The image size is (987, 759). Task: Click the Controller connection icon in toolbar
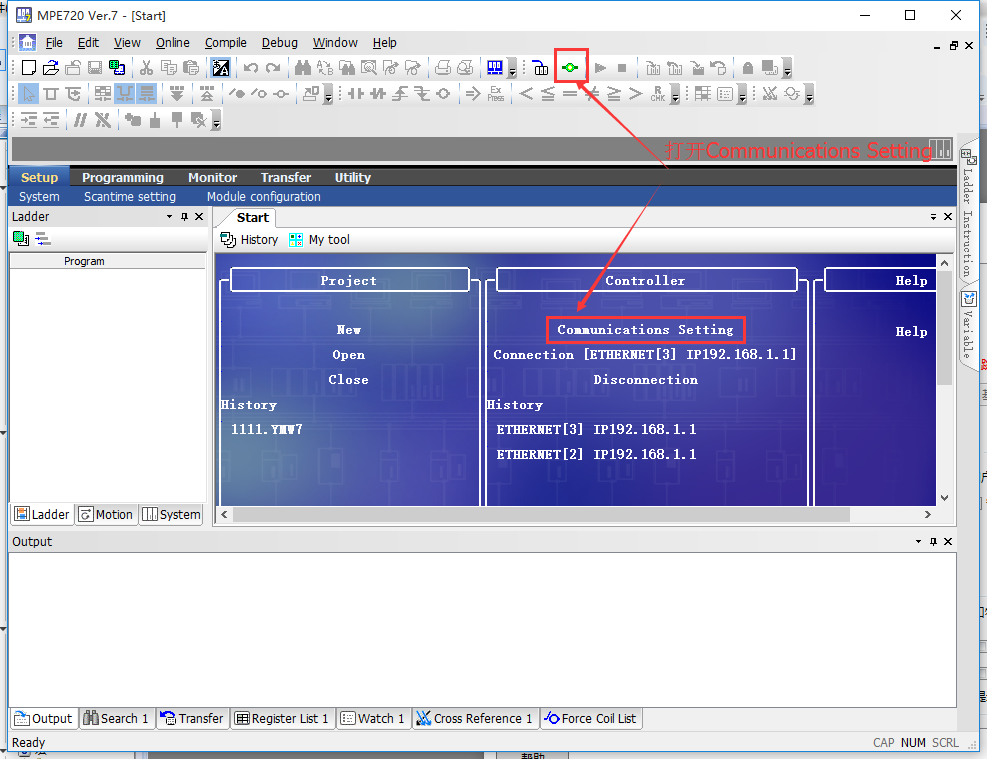coord(541,68)
